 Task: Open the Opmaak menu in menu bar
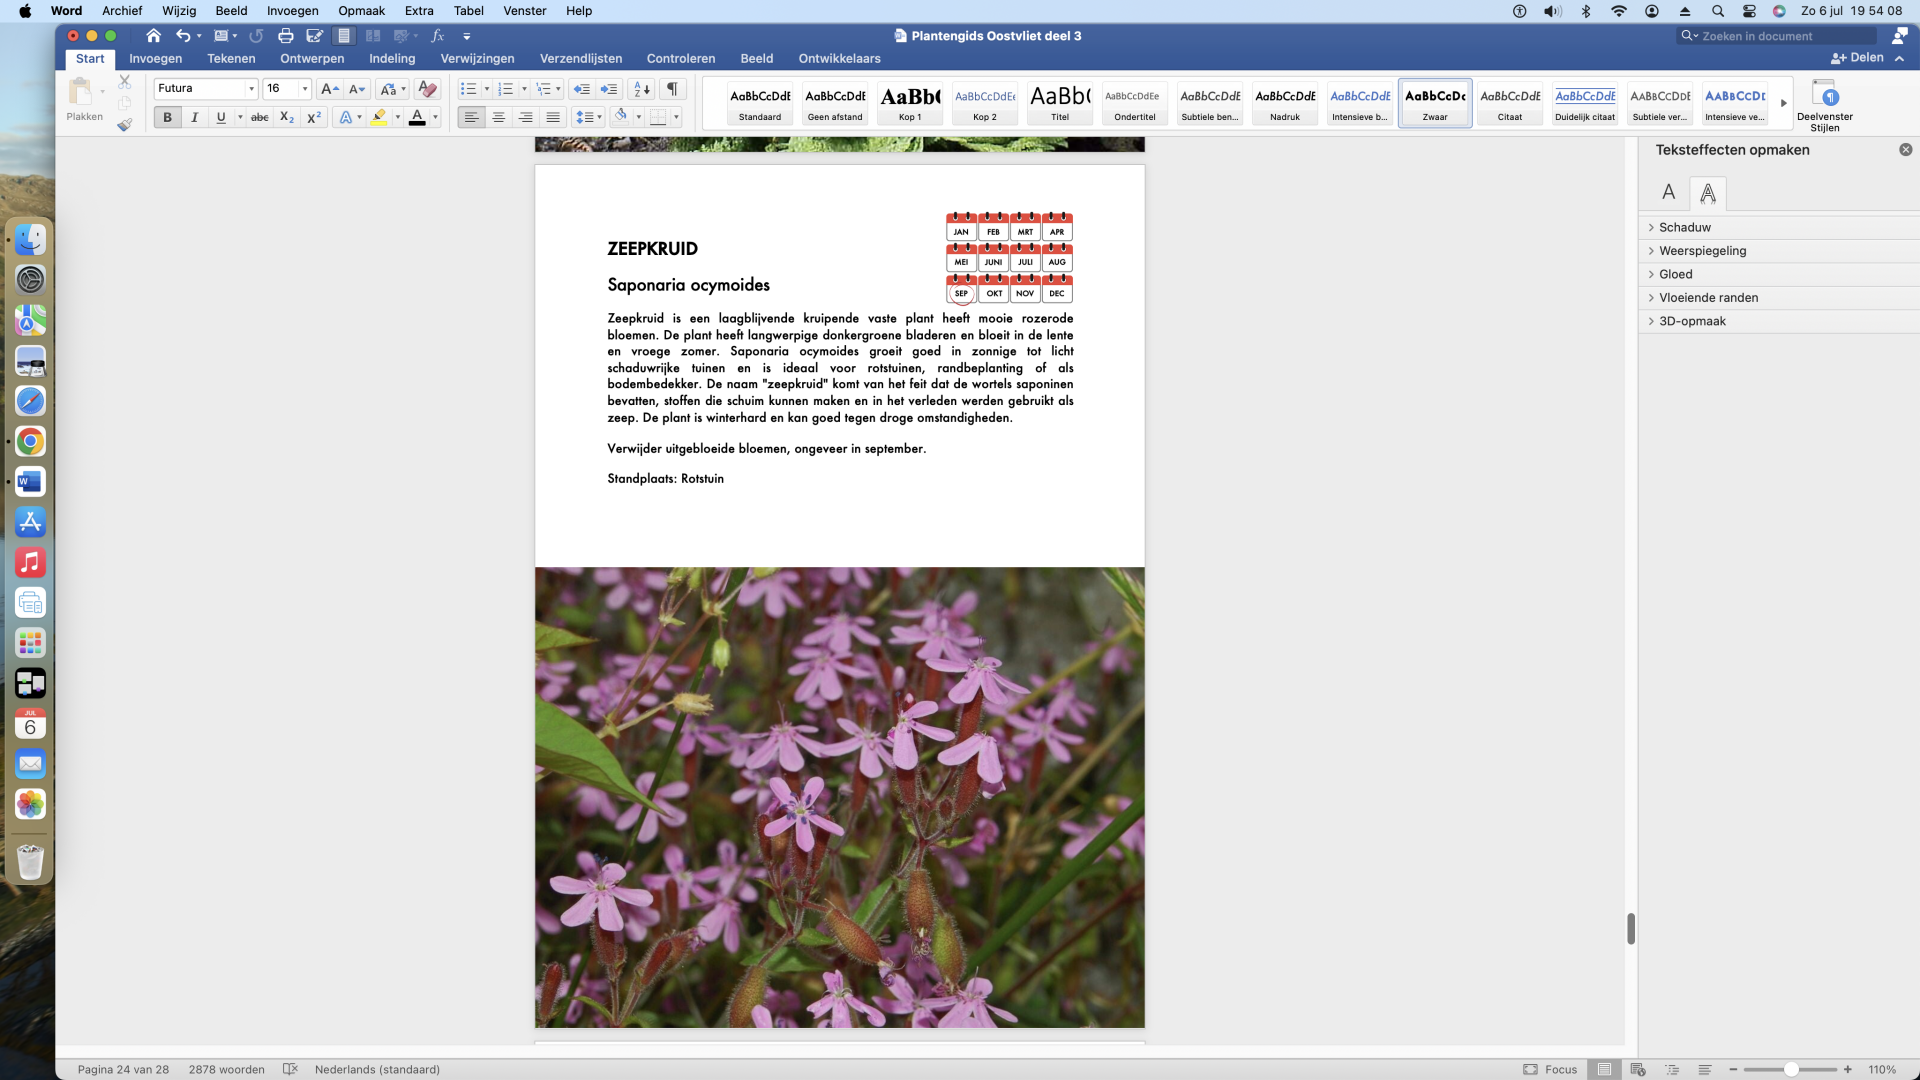coord(361,11)
